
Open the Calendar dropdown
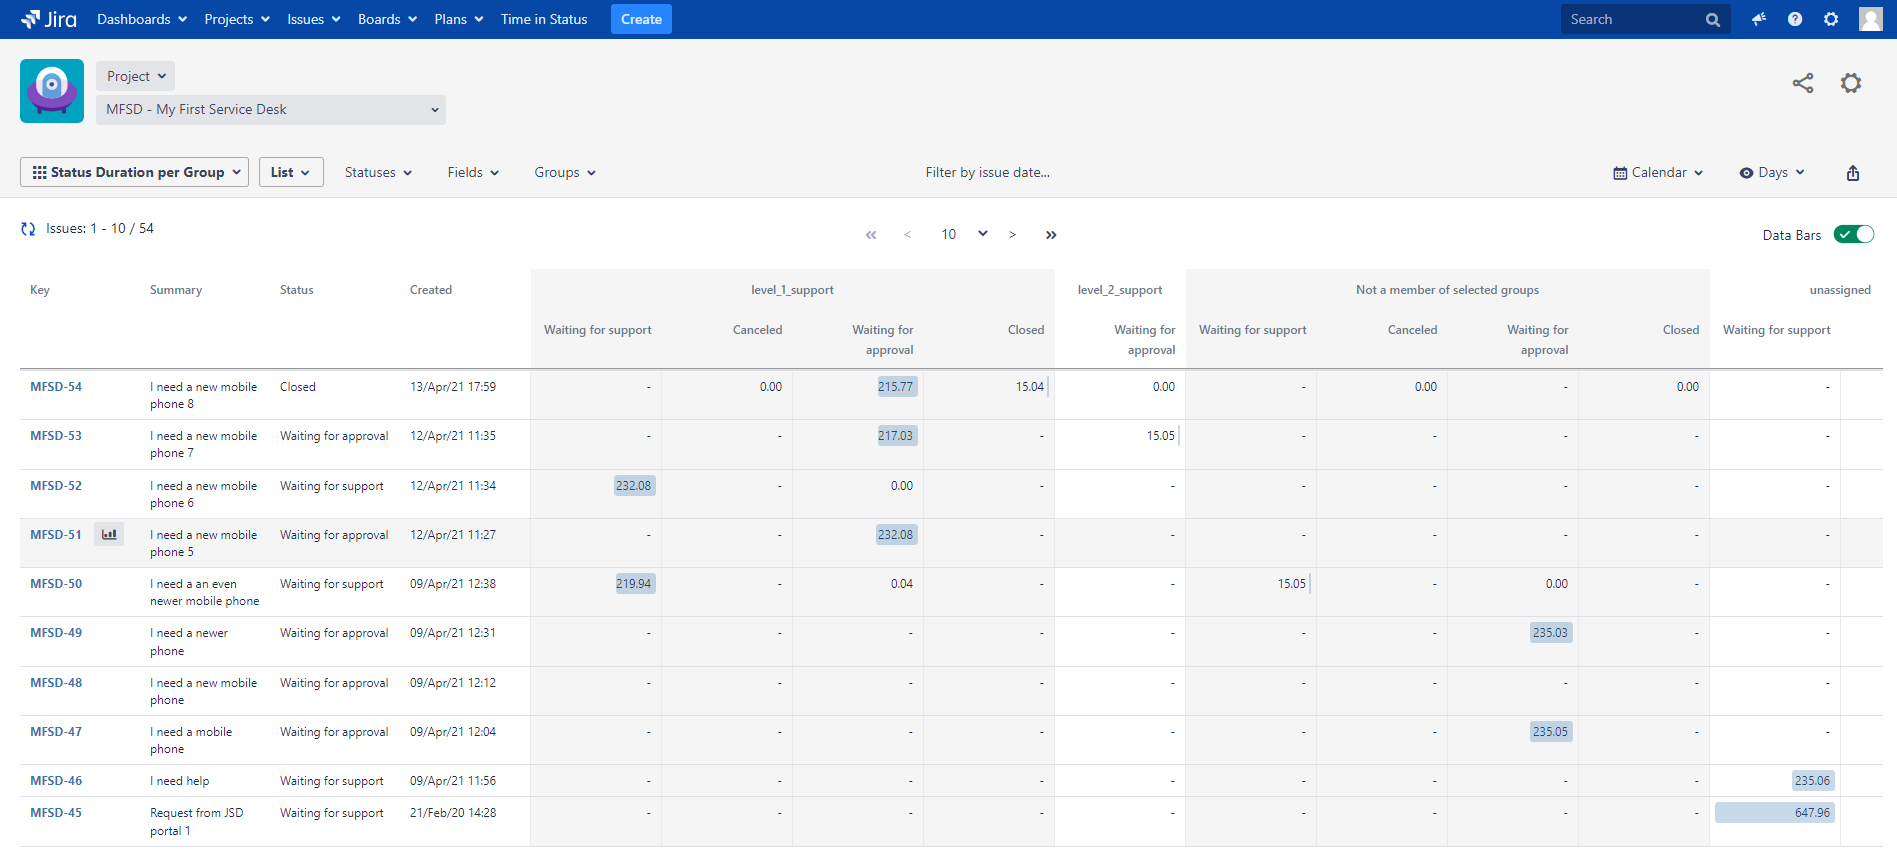click(x=1657, y=173)
